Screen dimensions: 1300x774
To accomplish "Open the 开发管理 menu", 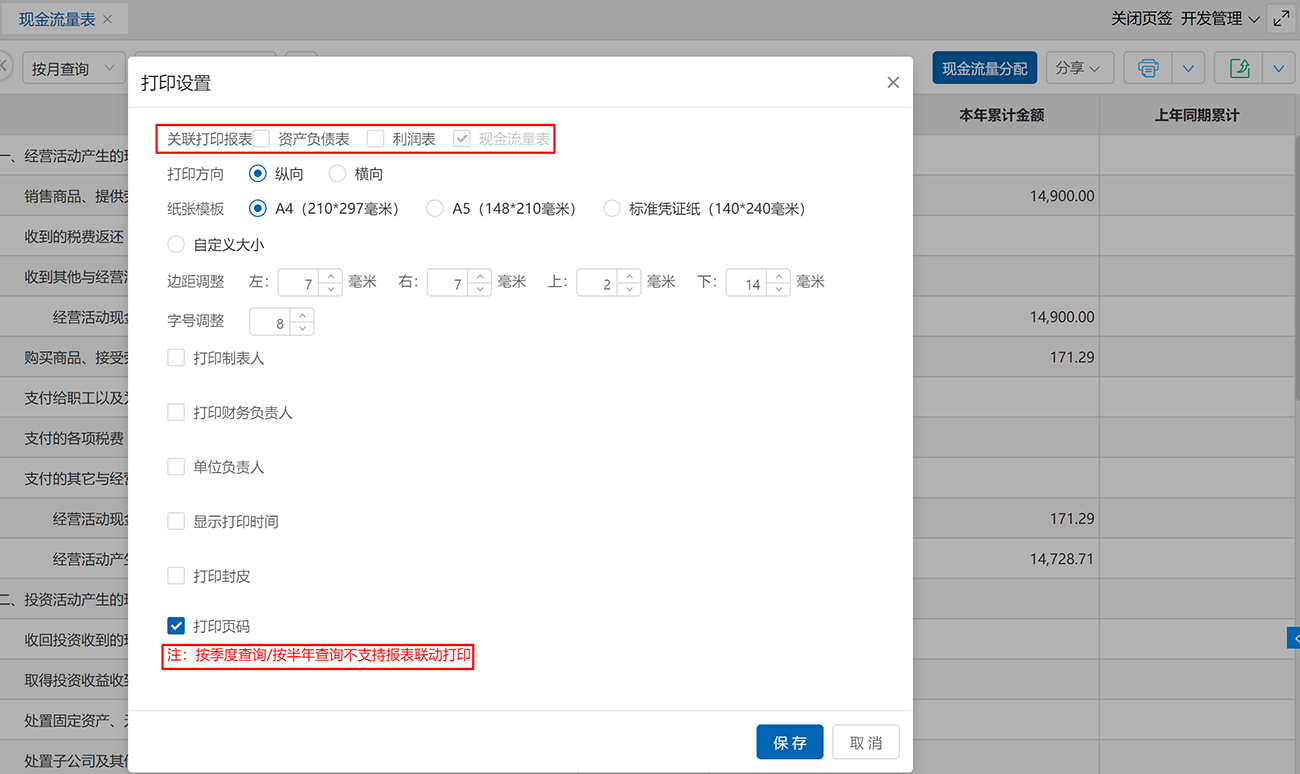I will 1219,19.
